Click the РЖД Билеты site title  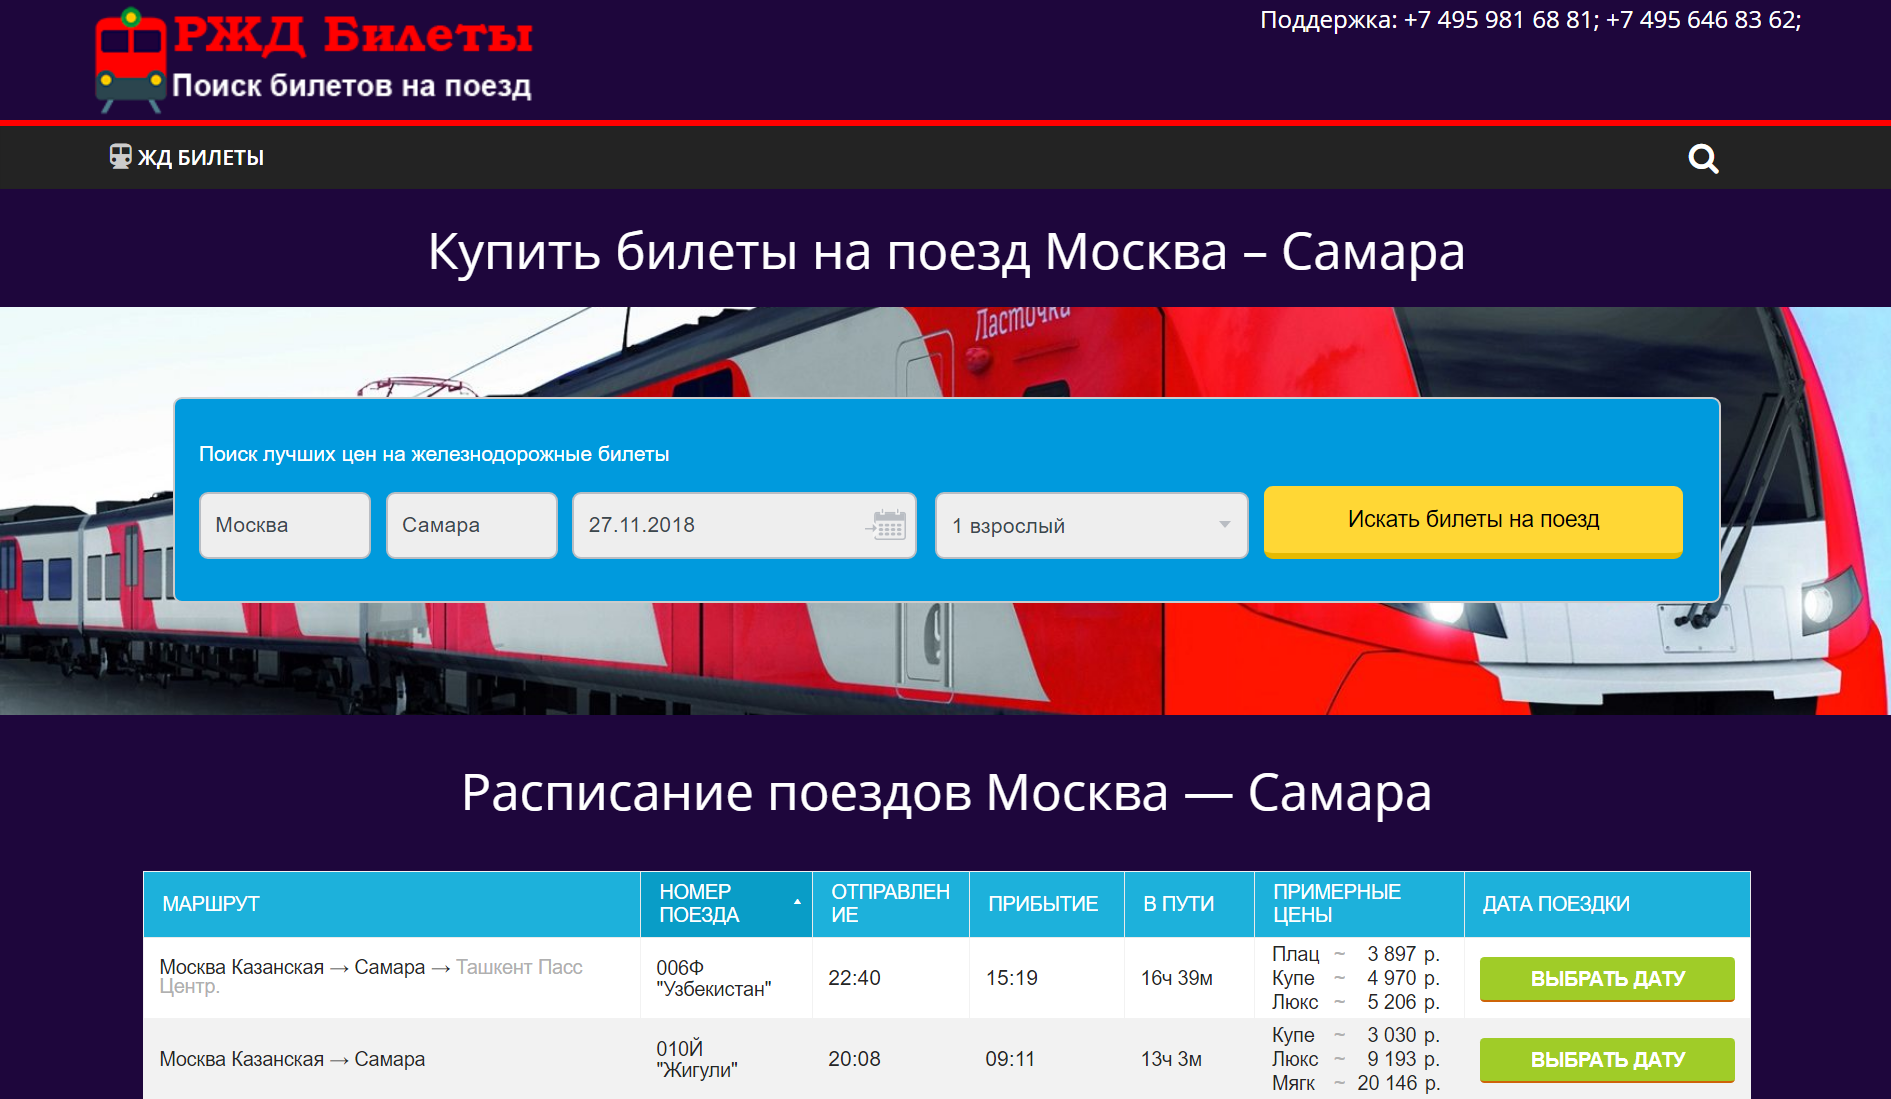353,36
